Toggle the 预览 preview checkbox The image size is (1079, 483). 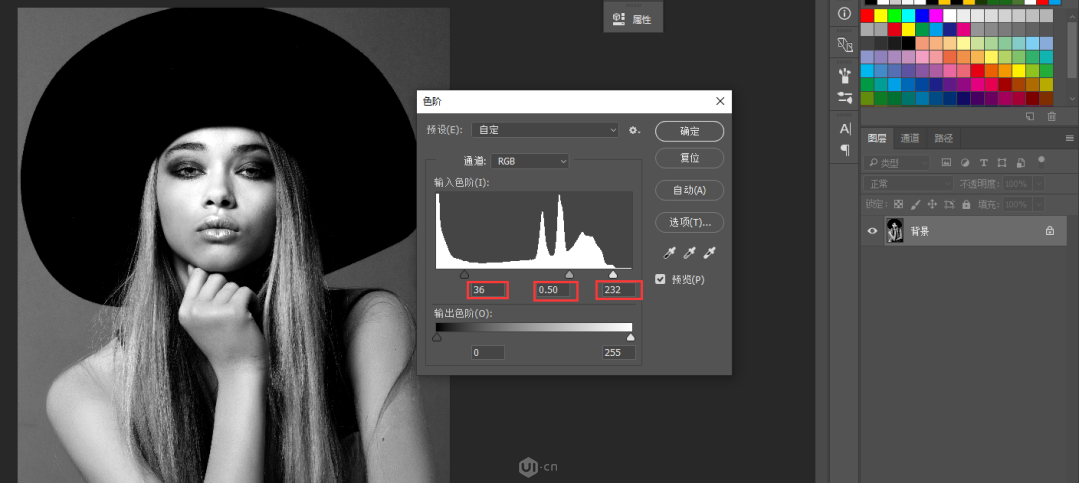pyautogui.click(x=660, y=279)
